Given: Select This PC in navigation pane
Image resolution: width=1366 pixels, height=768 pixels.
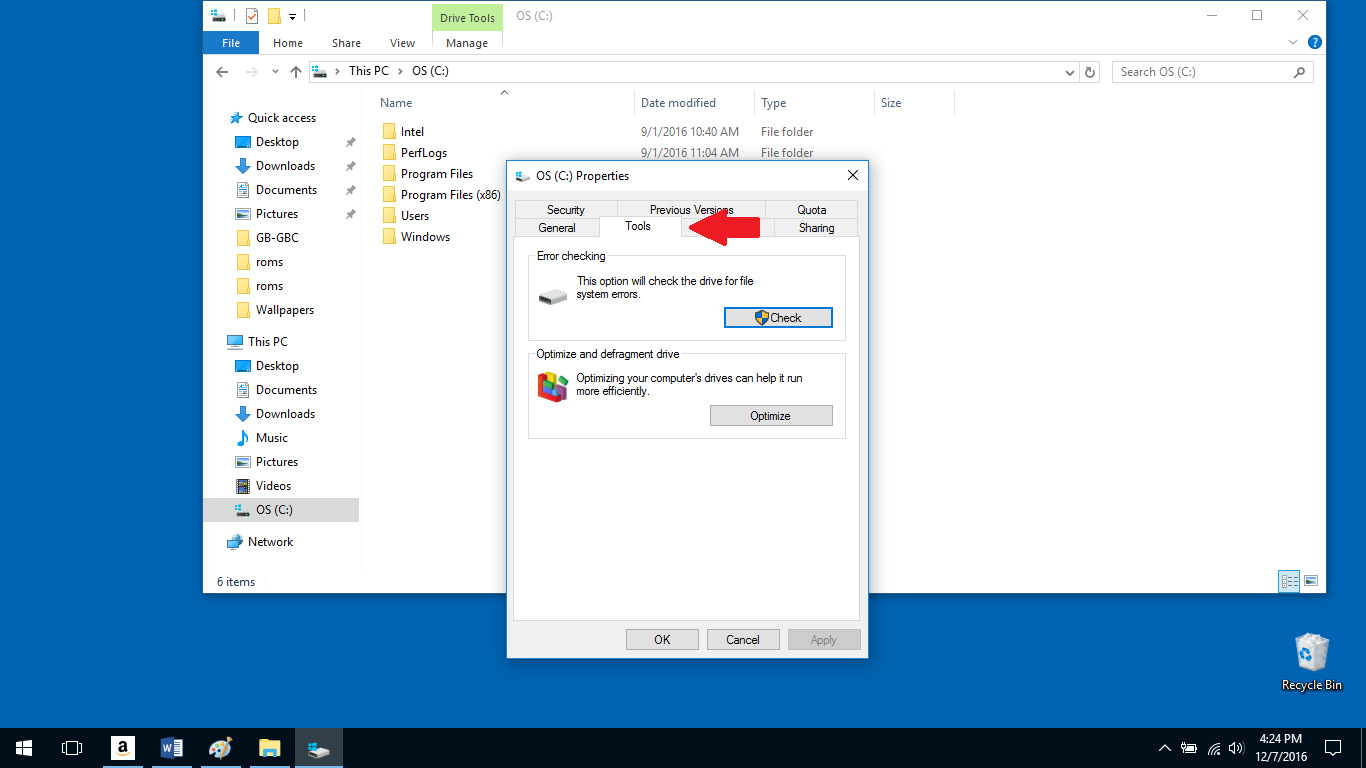Looking at the screenshot, I should [x=267, y=342].
